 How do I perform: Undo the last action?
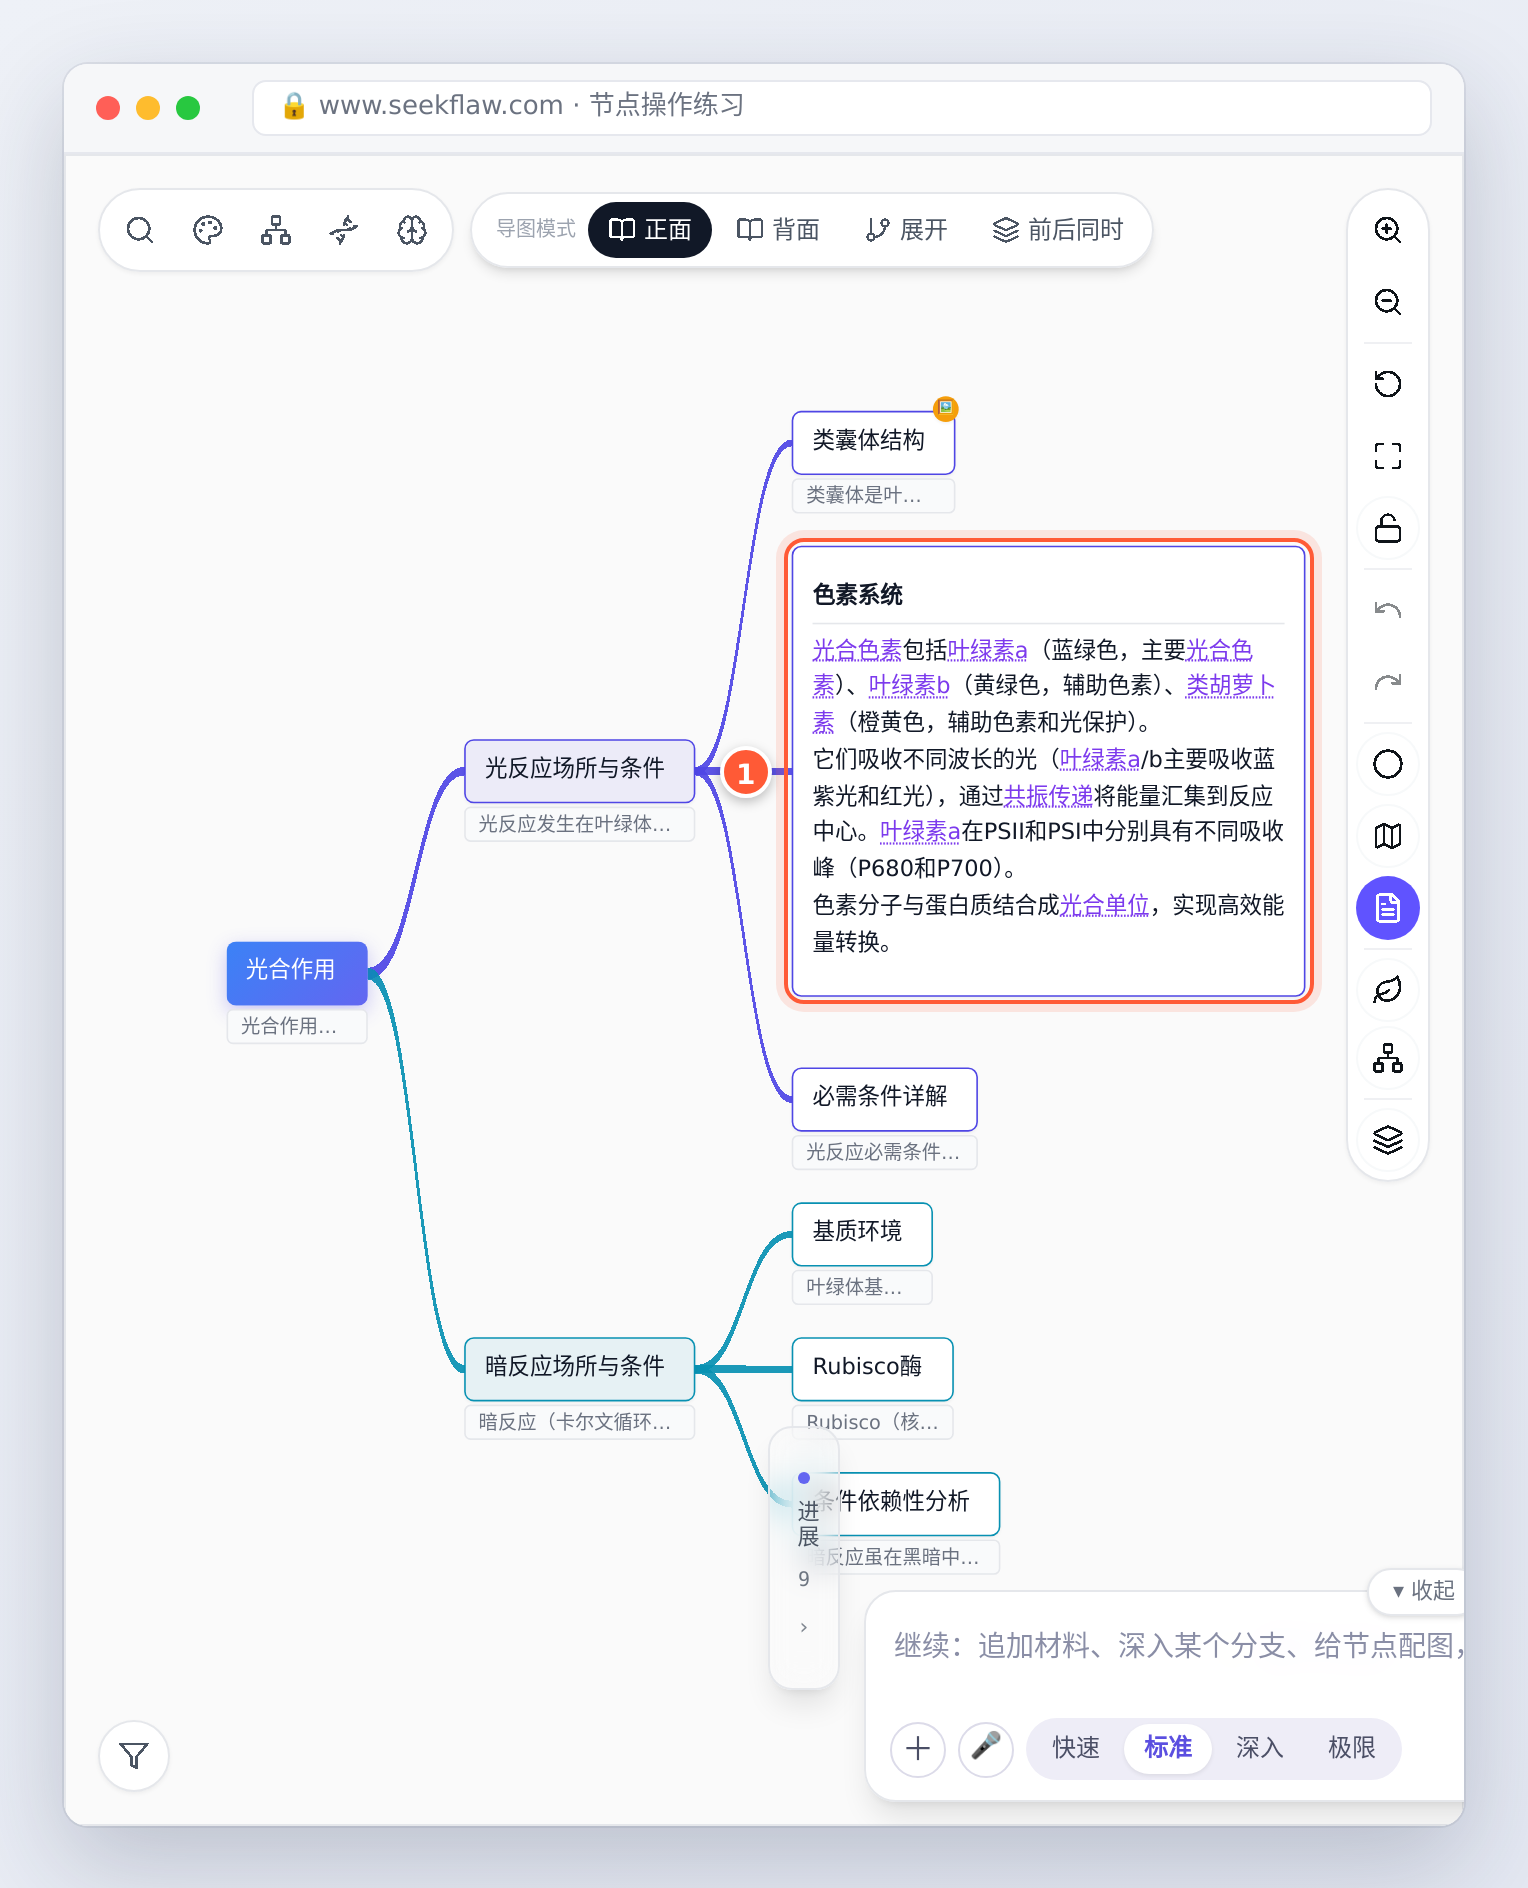[x=1388, y=610]
